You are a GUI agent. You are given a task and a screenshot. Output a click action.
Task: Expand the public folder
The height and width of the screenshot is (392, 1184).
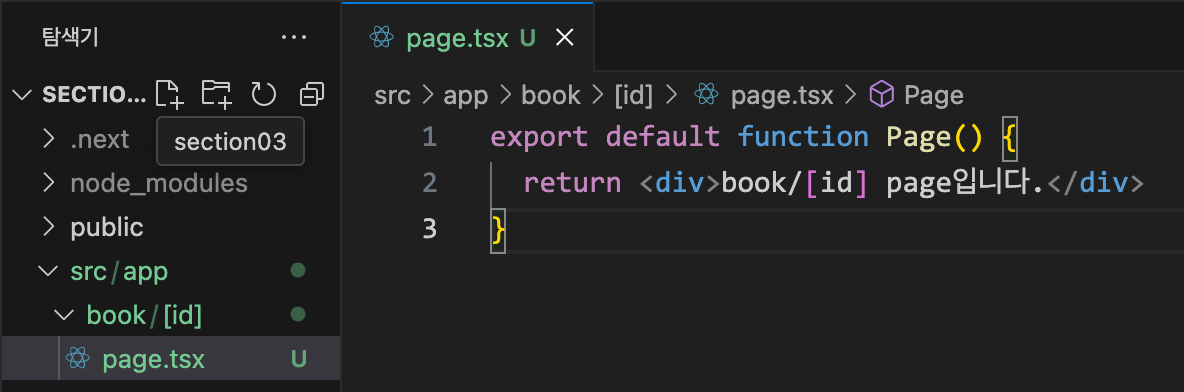pyautogui.click(x=49, y=227)
